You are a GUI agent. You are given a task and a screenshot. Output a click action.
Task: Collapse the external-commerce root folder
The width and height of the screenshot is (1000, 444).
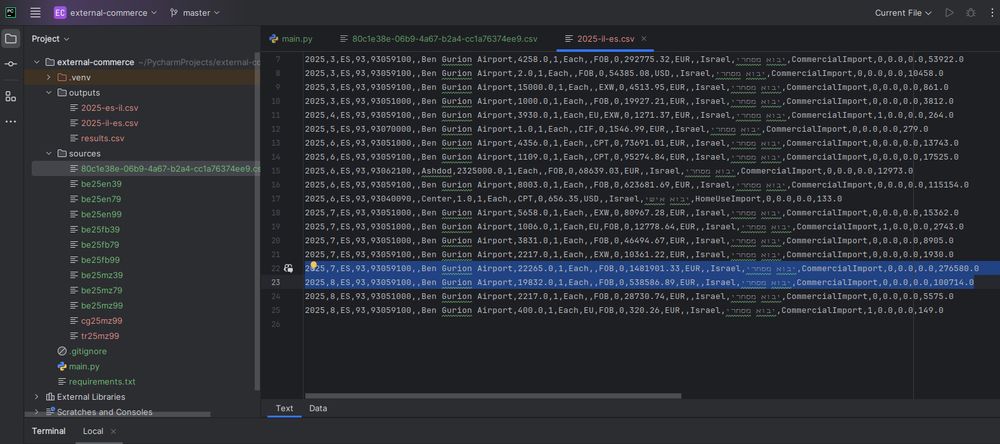(x=36, y=62)
